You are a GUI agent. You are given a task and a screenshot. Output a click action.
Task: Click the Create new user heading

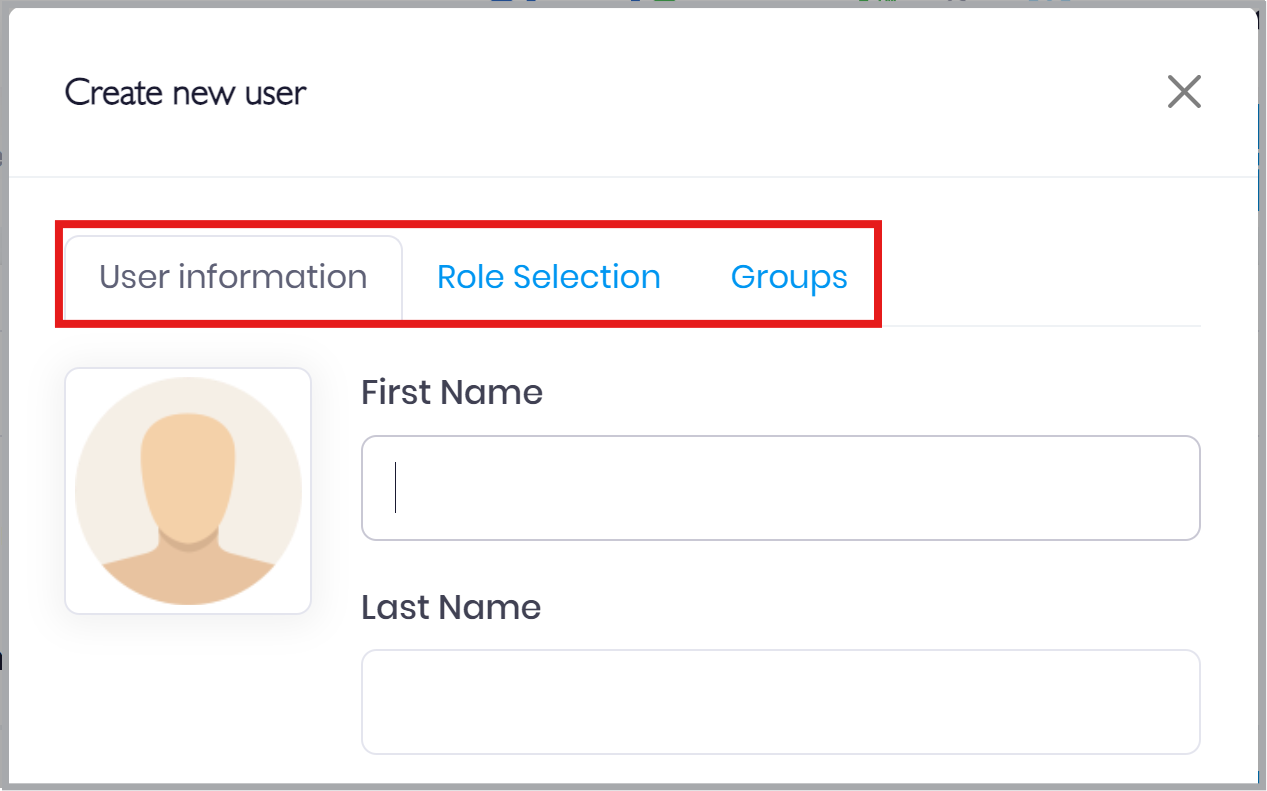click(x=186, y=93)
